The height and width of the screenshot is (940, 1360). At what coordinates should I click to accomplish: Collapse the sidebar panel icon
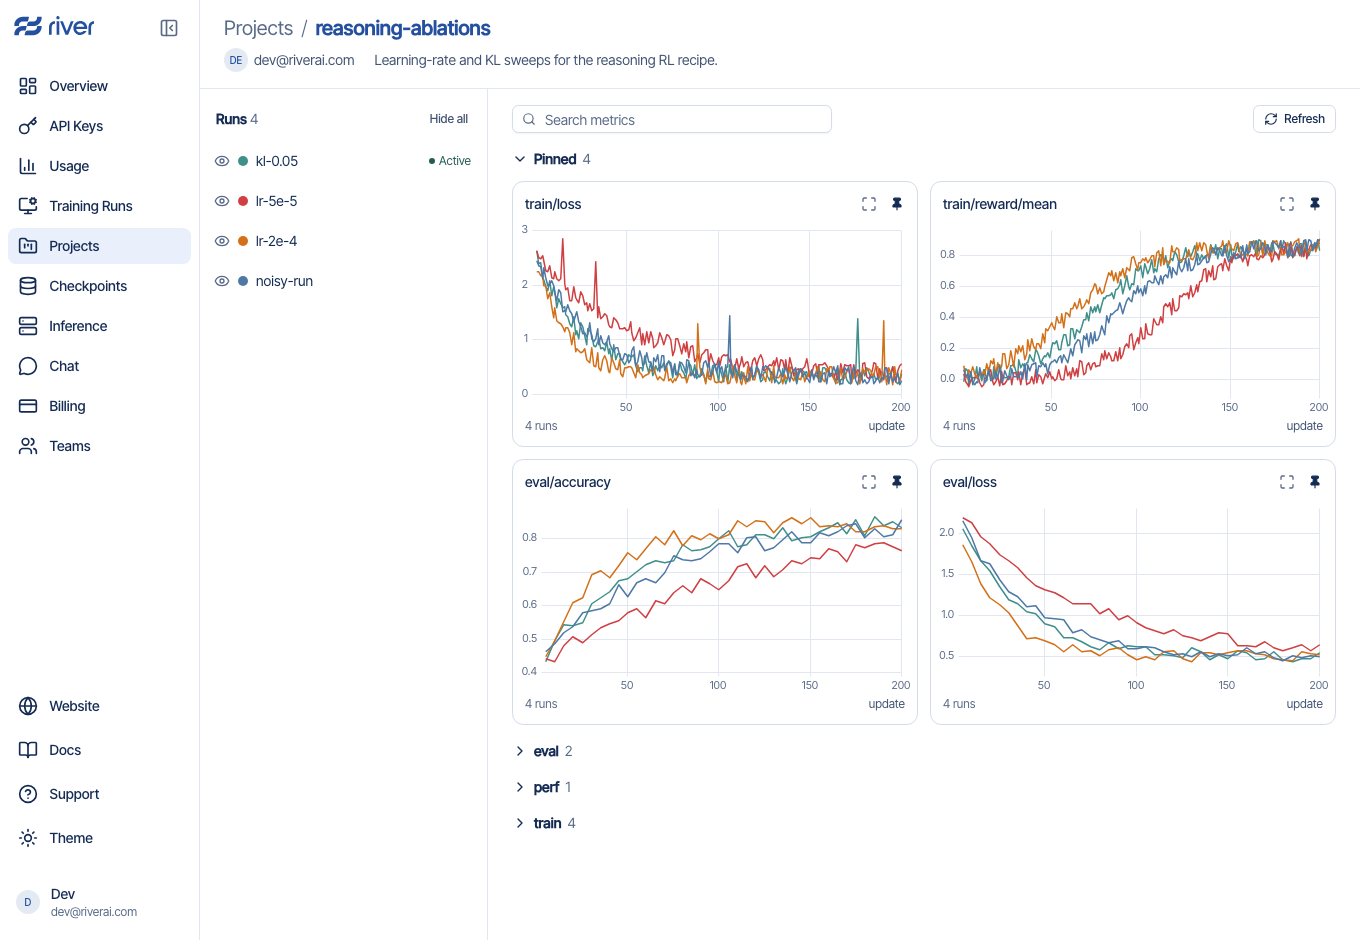pos(169,28)
